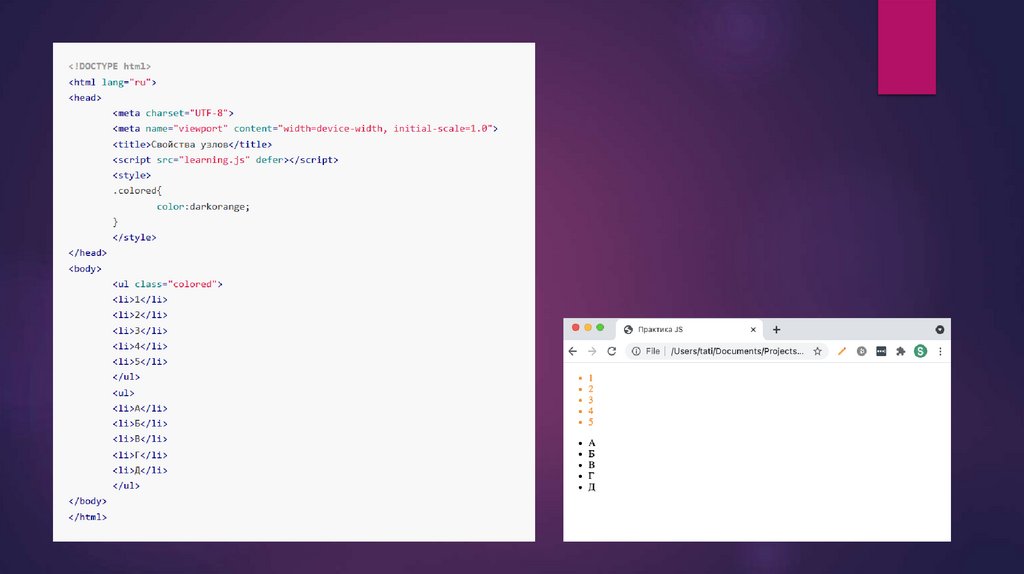Open the orange pencil extension
The width and height of the screenshot is (1024, 574).
click(842, 351)
